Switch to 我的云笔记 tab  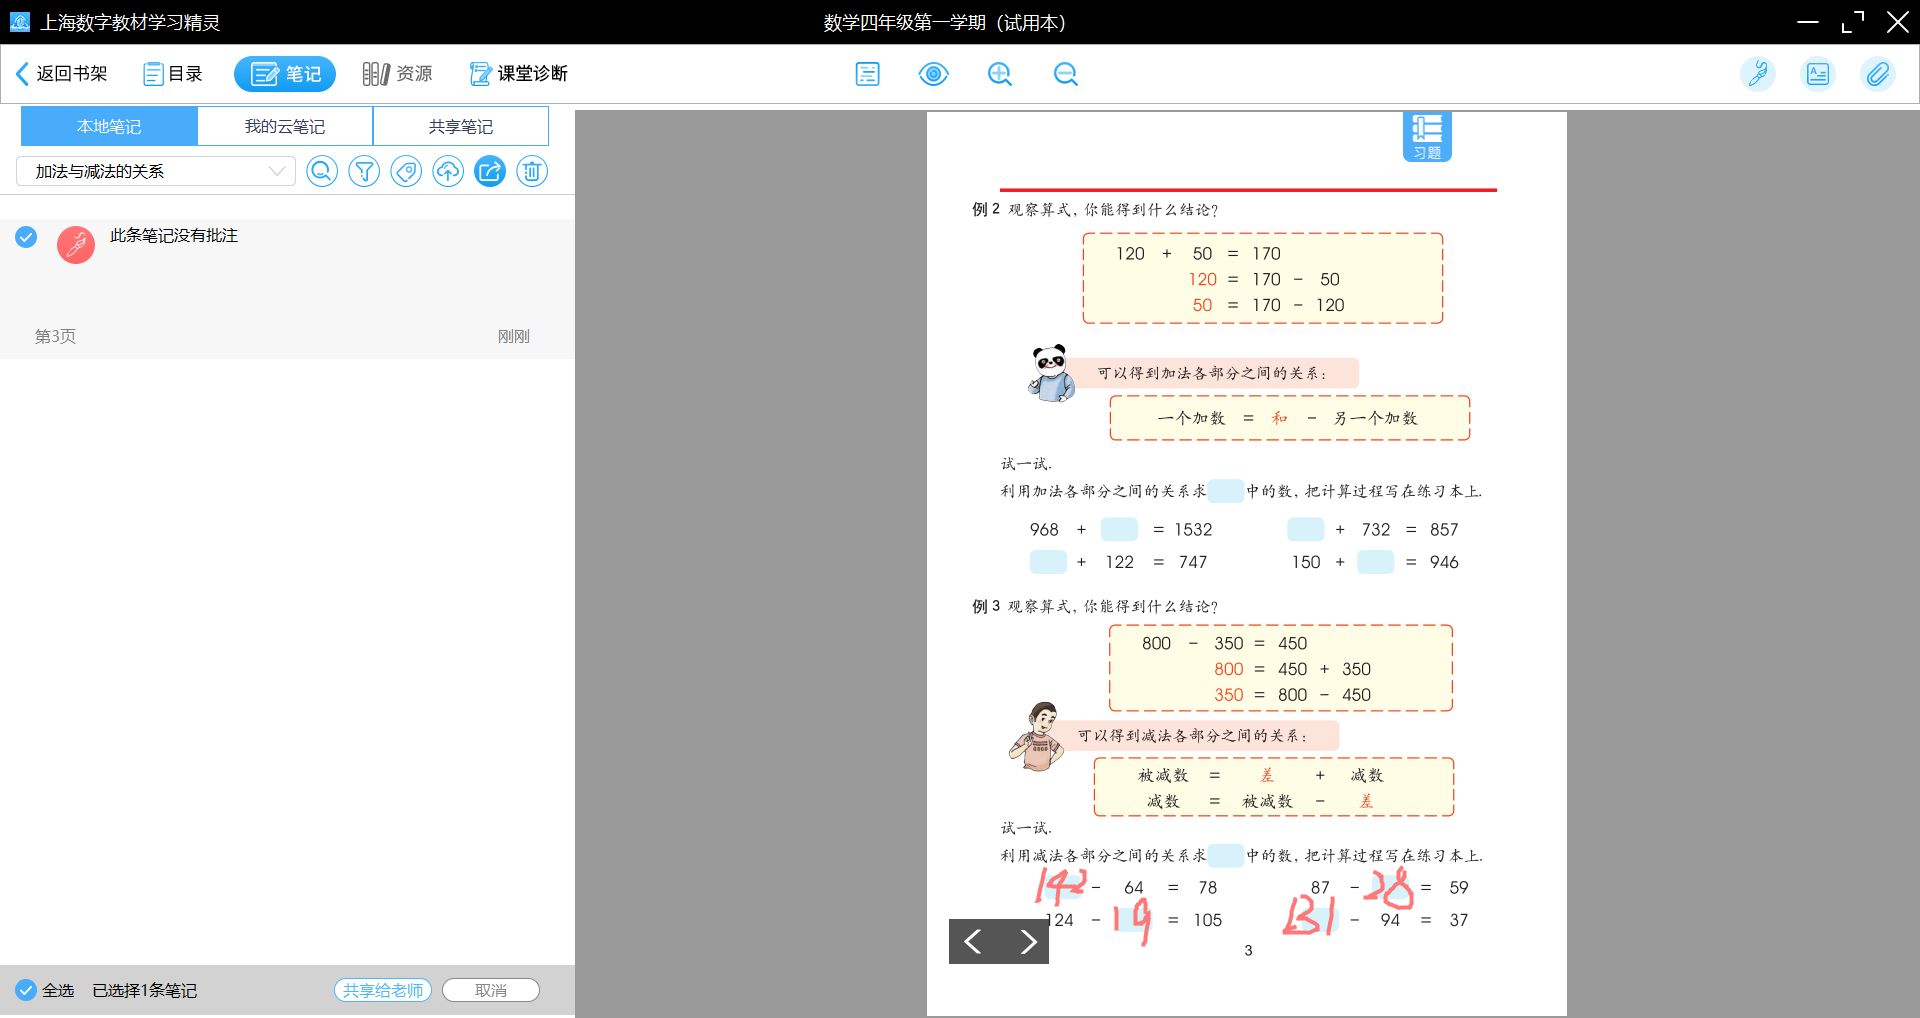click(x=285, y=127)
